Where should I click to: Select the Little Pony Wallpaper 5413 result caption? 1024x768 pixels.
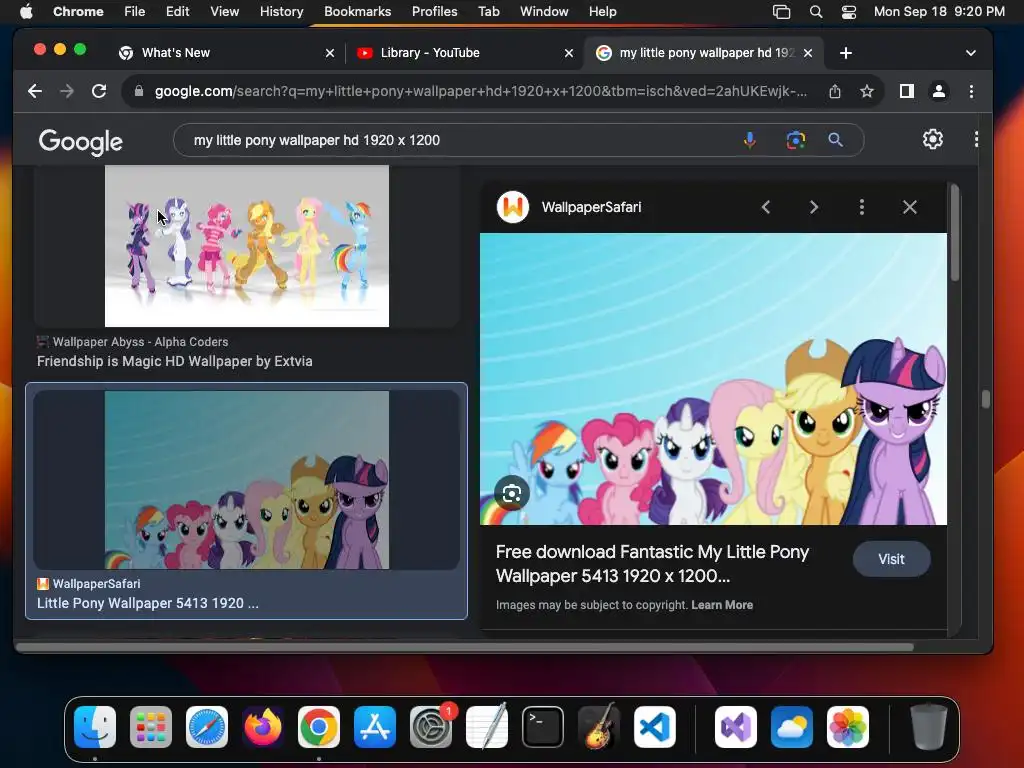point(148,603)
